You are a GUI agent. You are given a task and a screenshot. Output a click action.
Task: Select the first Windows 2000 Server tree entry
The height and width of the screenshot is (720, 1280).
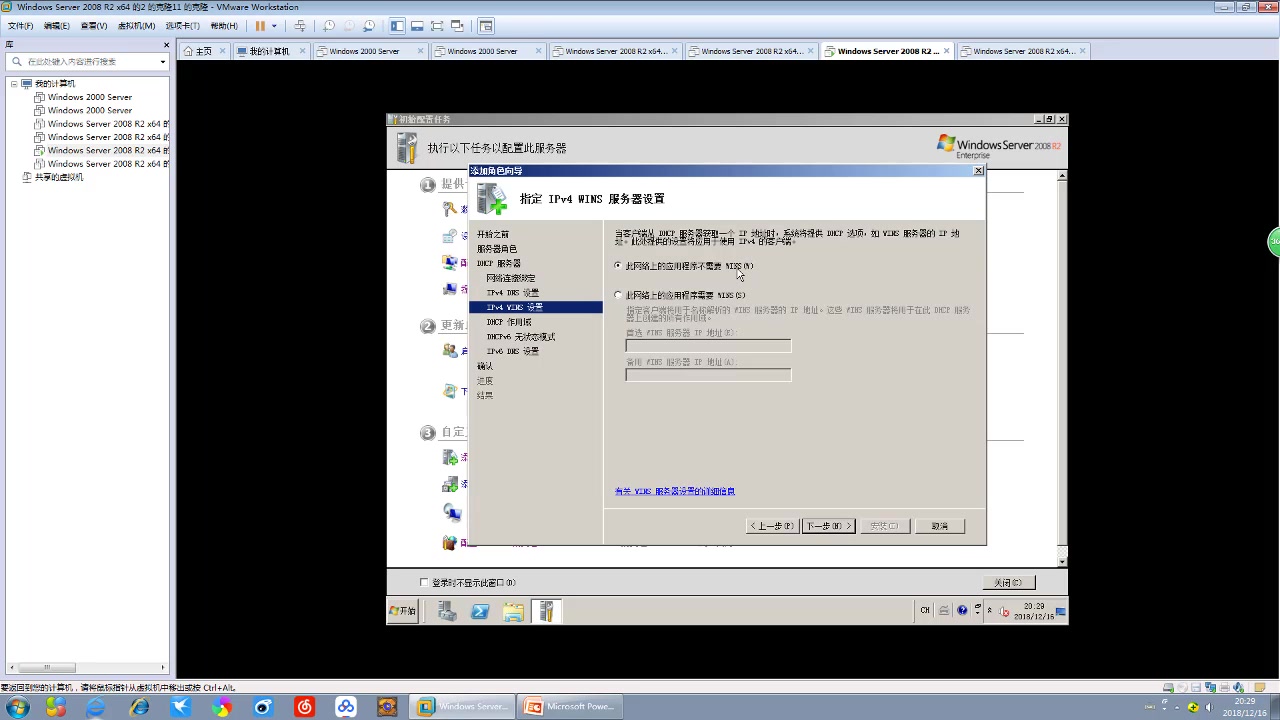(90, 97)
